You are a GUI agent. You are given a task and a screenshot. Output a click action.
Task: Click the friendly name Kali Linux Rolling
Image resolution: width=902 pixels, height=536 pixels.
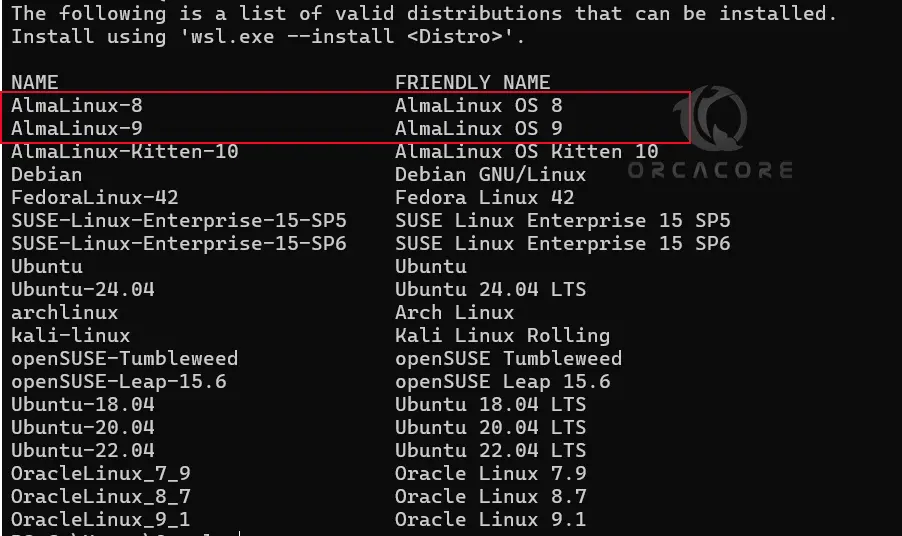coord(502,335)
